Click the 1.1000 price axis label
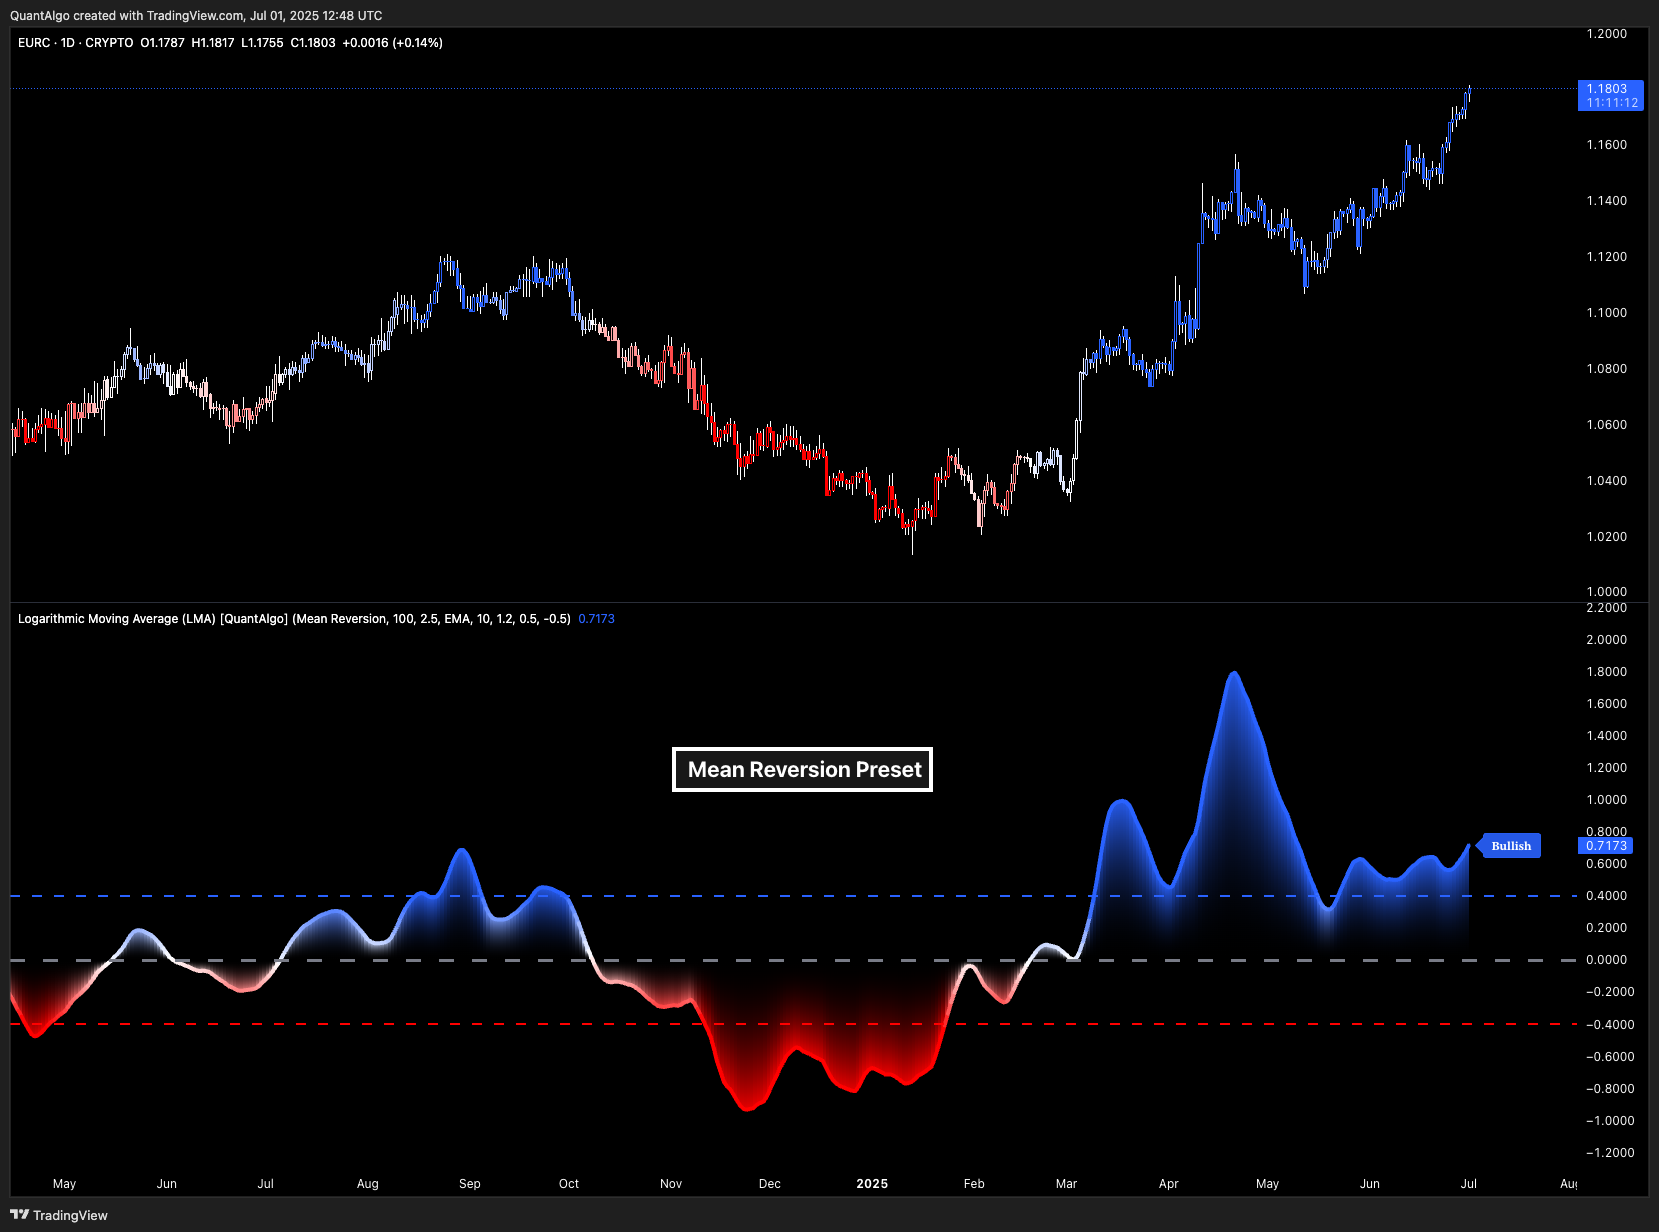The image size is (1659, 1232). tap(1606, 313)
